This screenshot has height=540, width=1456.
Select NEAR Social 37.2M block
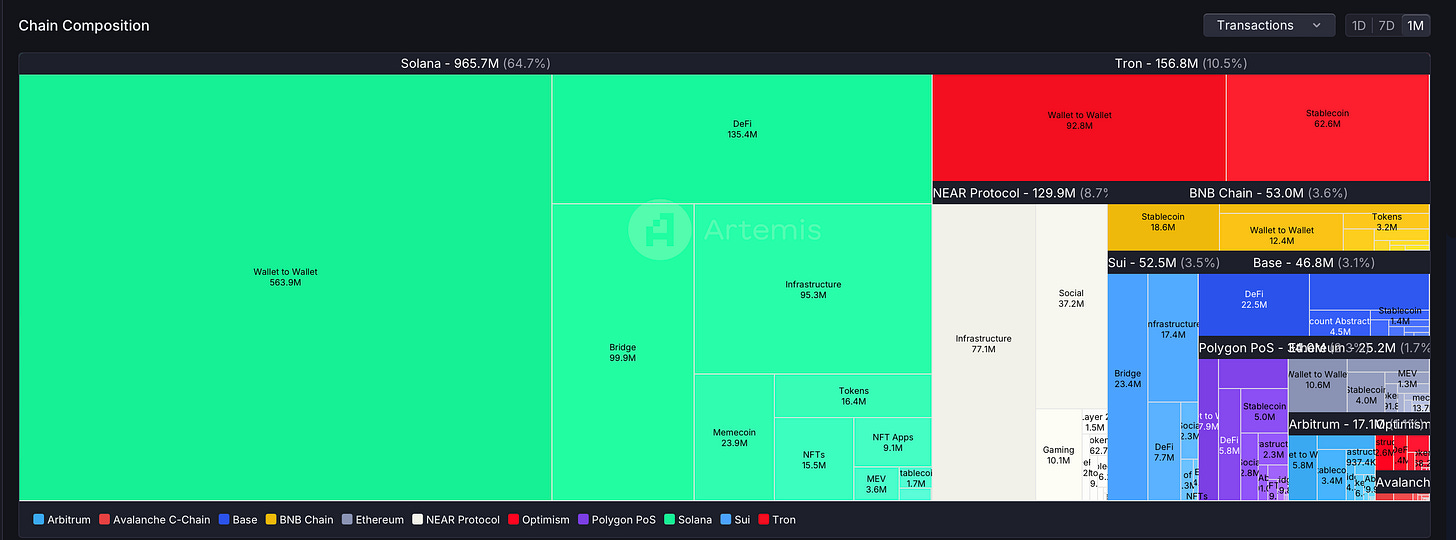click(1071, 306)
